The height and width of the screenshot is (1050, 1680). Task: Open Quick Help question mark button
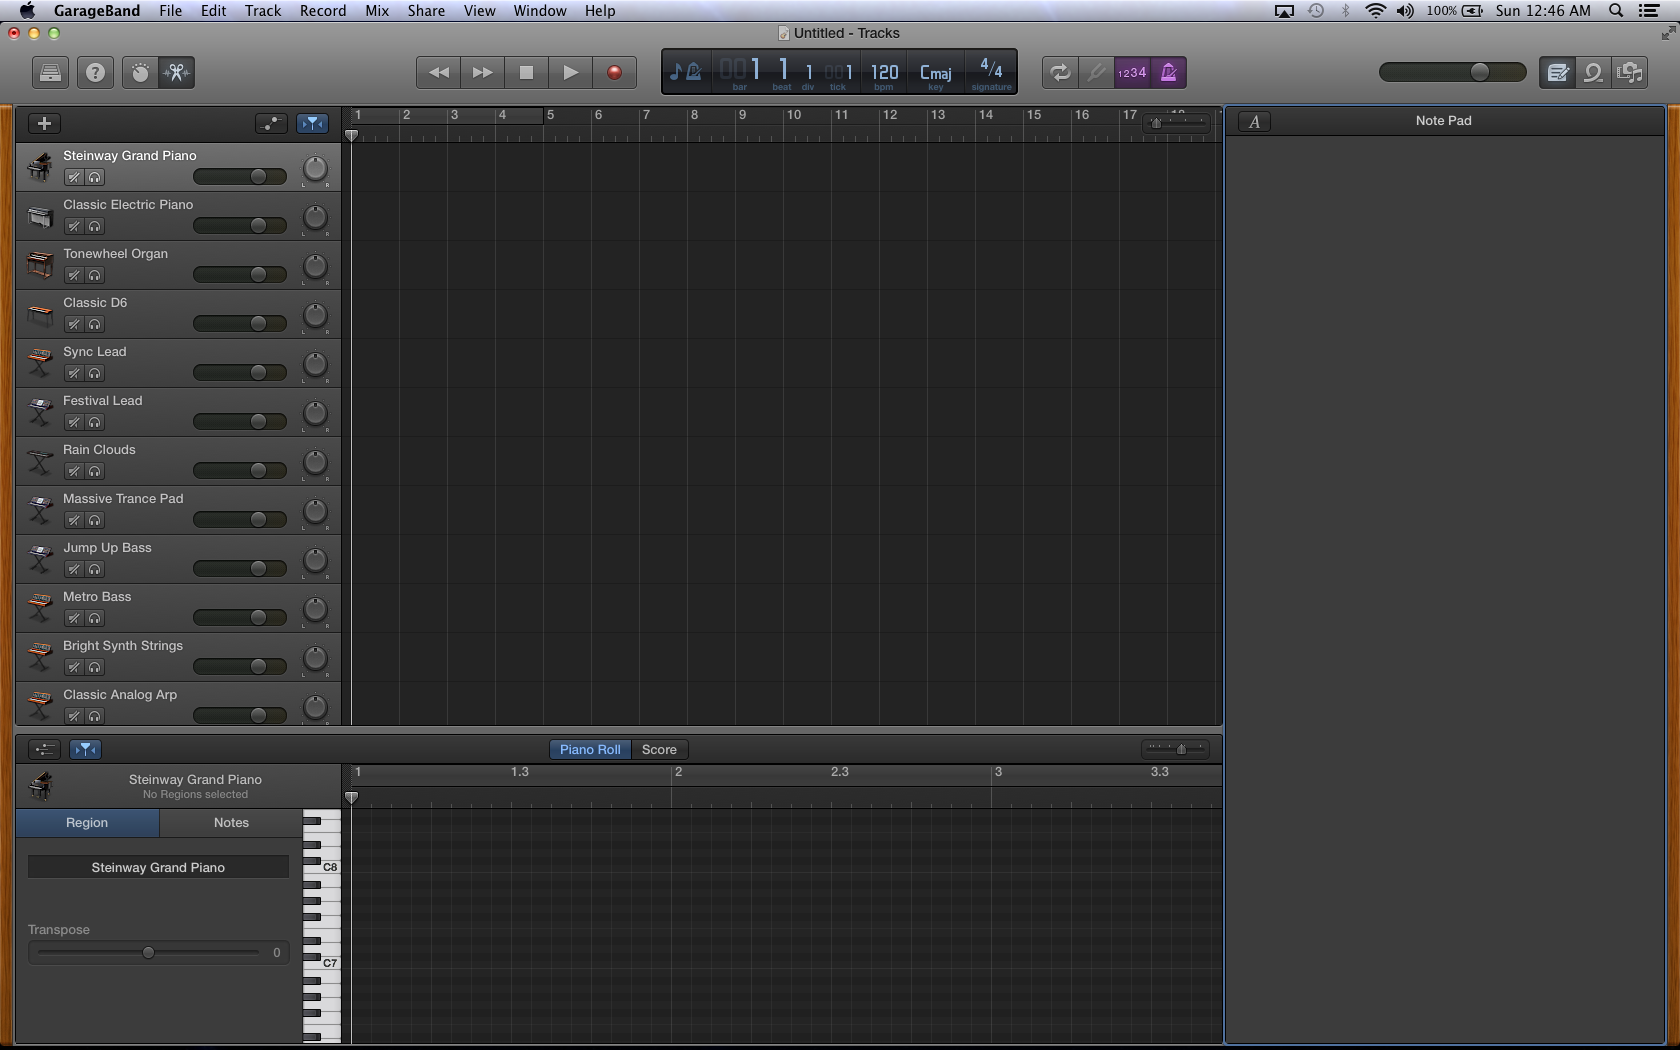(95, 72)
